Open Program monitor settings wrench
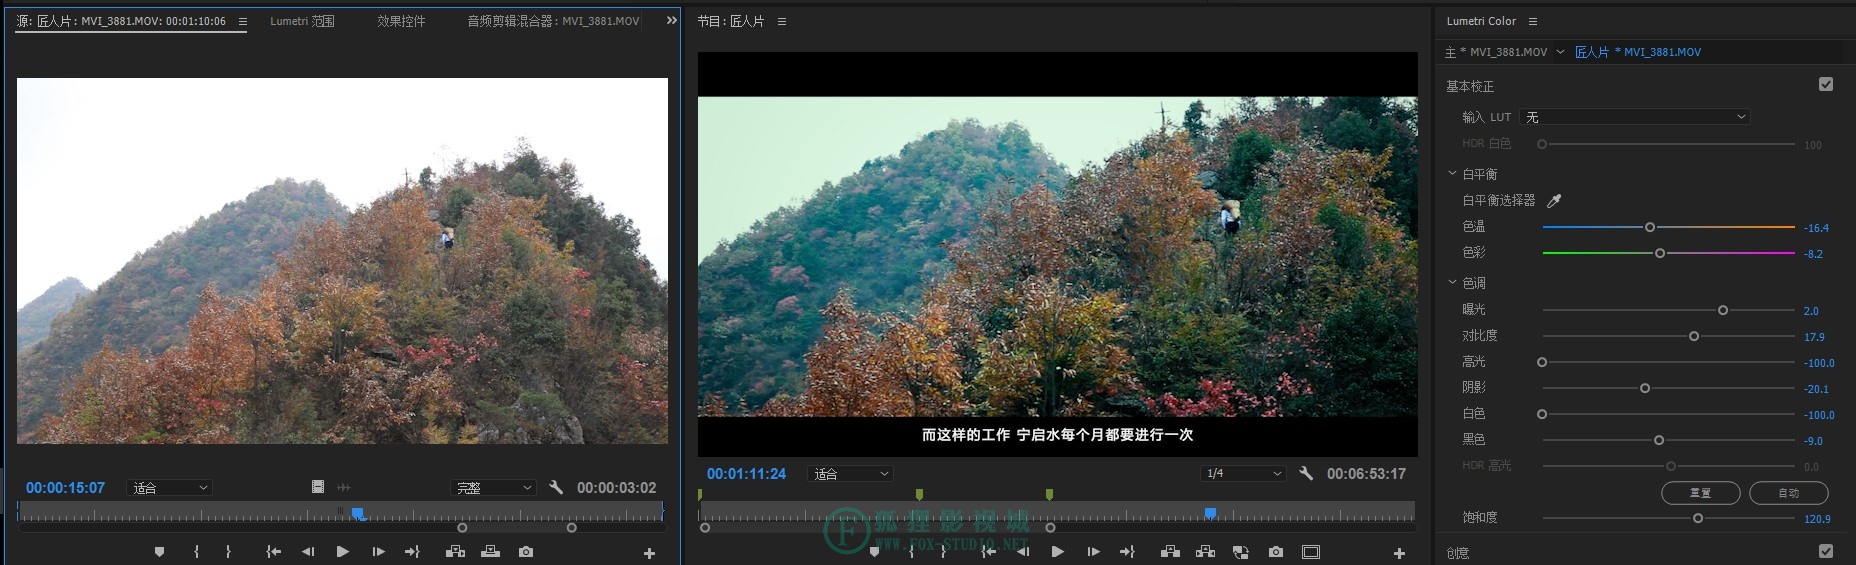Screen dimensions: 1856x565 [1306, 473]
